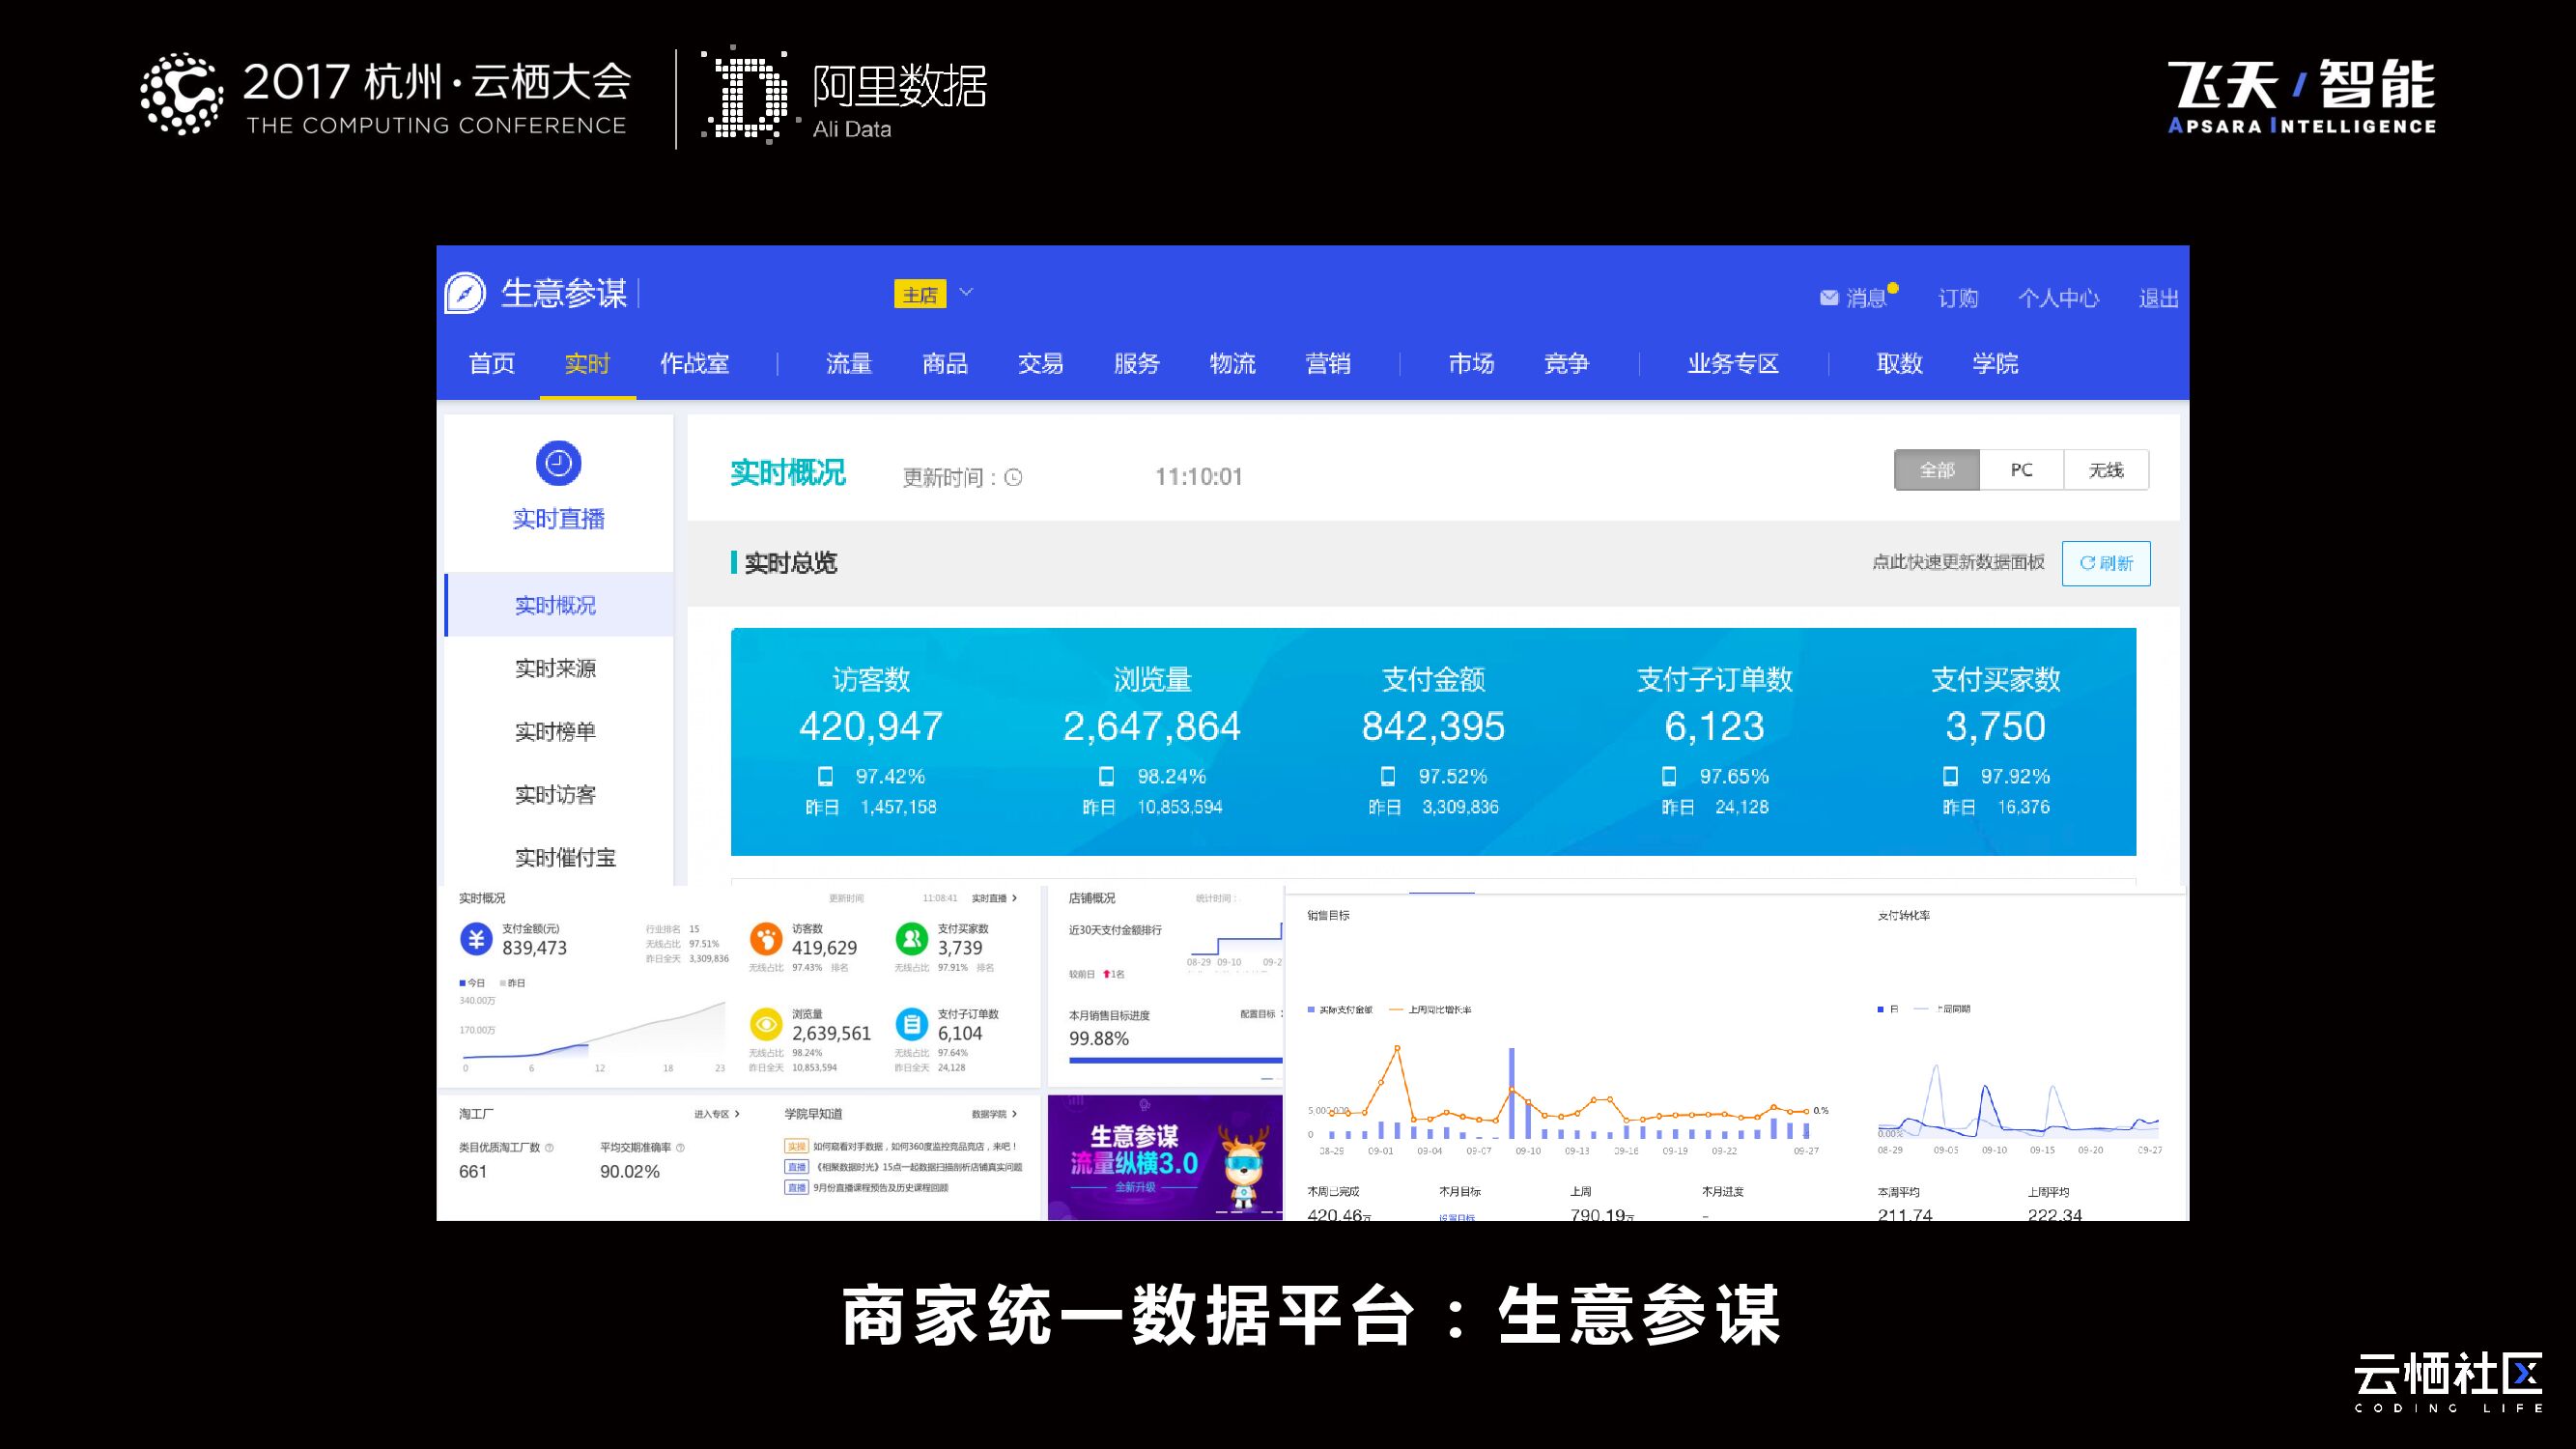
Task: Click the yellow eye 浏览量 icon
Action: [766, 1024]
